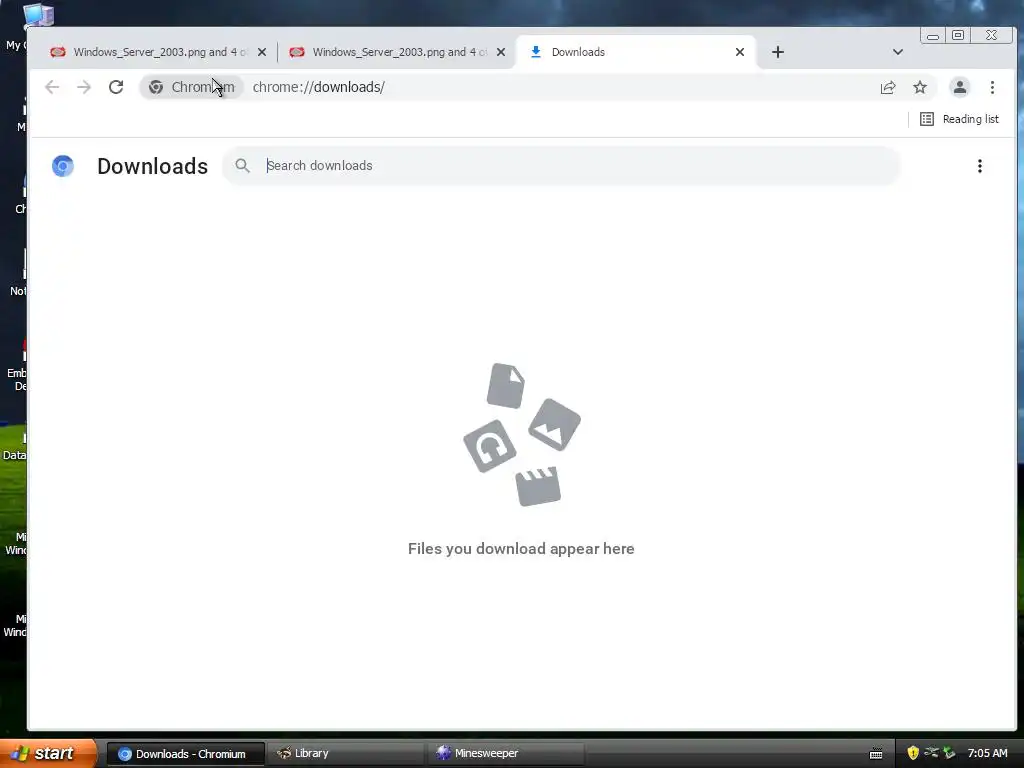Screen dimensions: 1024x768
Task: Open the Reading list panel
Action: coord(959,119)
